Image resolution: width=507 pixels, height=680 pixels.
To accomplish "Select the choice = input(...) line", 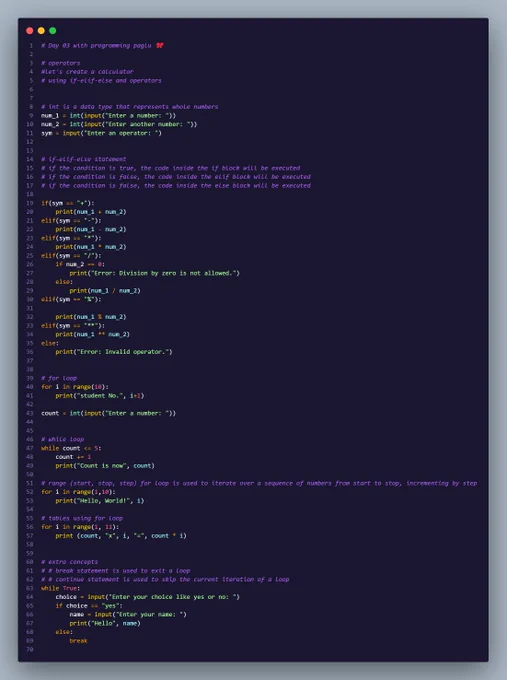I will 147,597.
